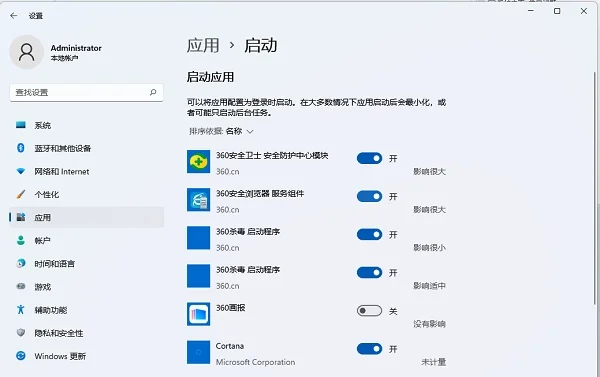Enable the 360画报 startup toggle
The image size is (600, 377).
(369, 310)
